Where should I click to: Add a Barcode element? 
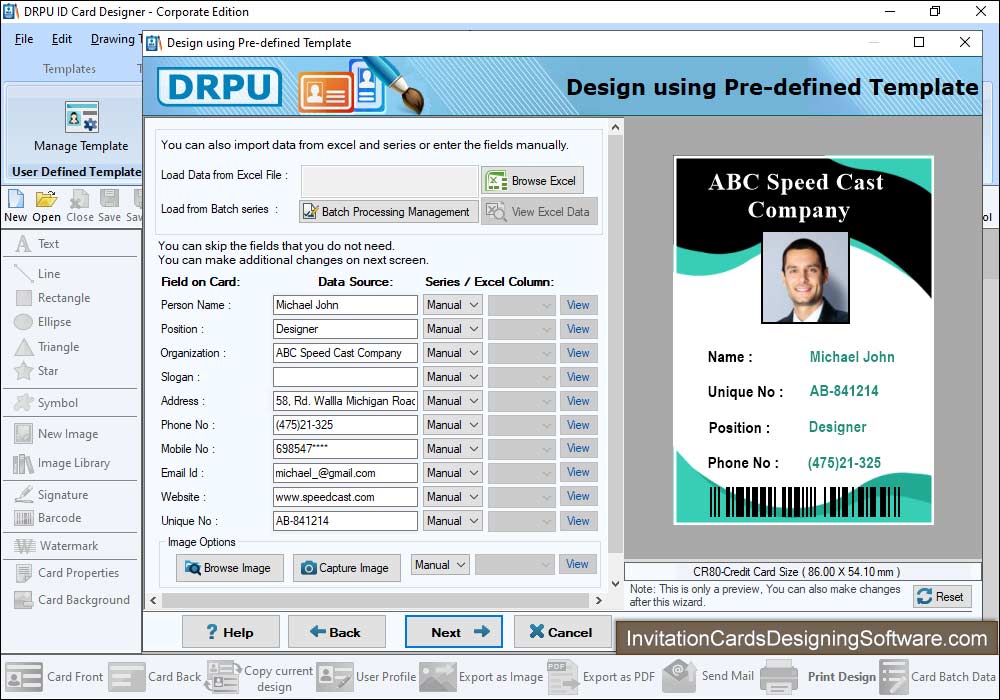point(48,518)
